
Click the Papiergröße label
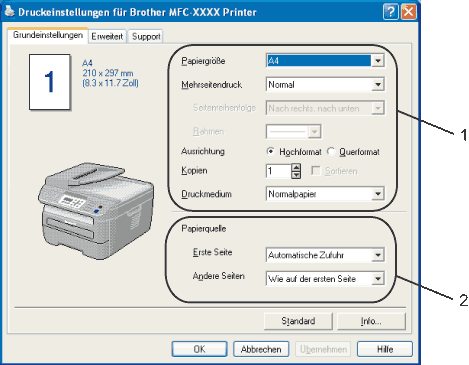203,61
